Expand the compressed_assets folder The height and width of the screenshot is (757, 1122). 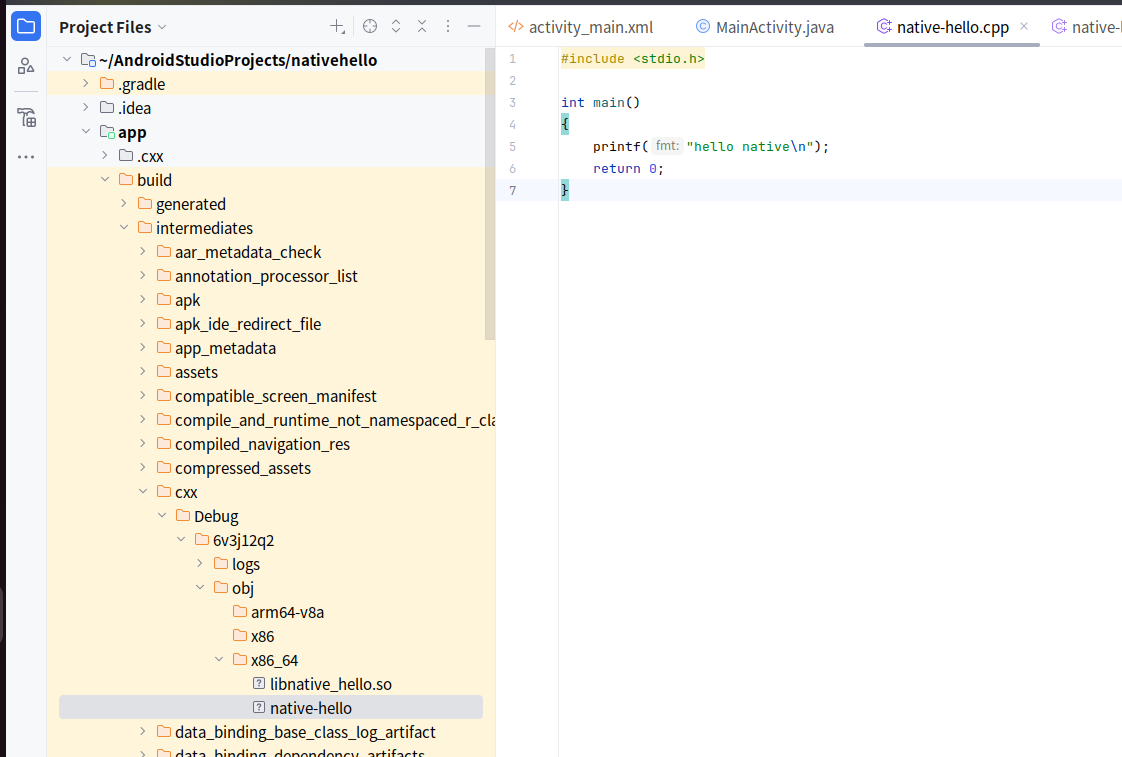click(x=143, y=467)
